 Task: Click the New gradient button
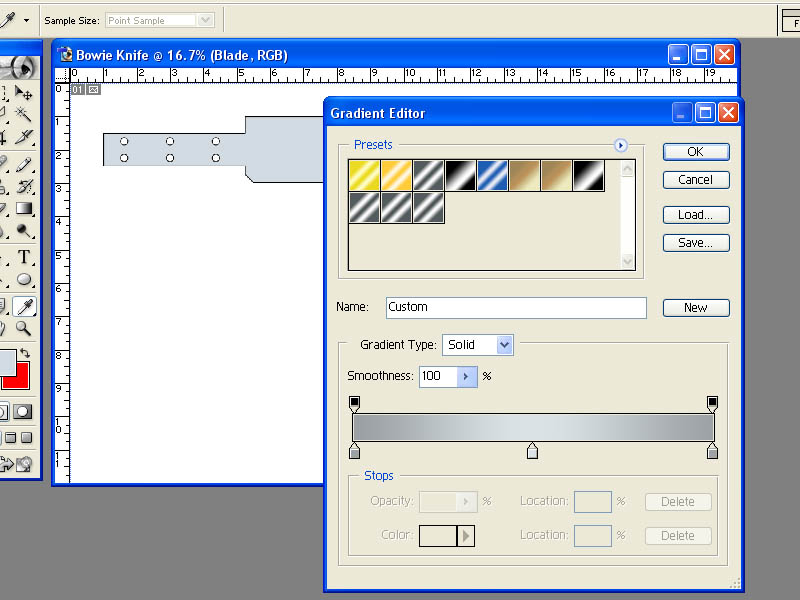tap(696, 308)
